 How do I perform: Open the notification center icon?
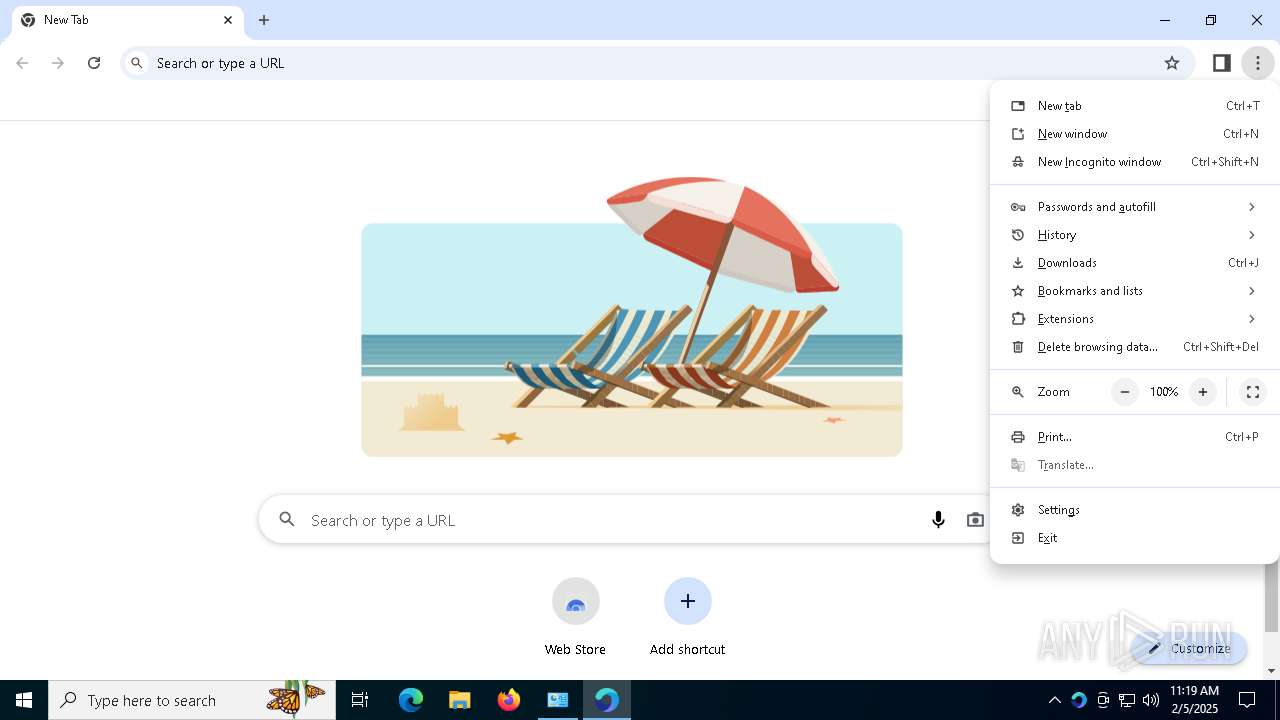pyautogui.click(x=1247, y=700)
